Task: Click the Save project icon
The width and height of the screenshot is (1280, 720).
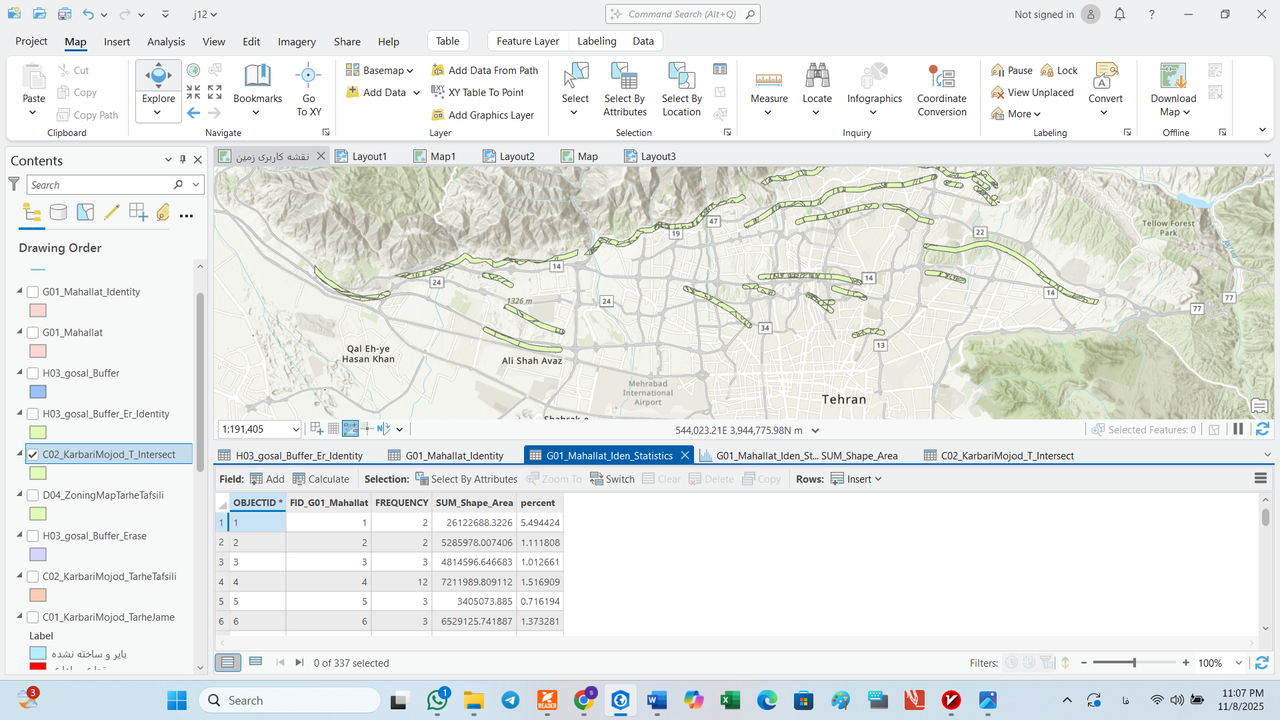Action: pyautogui.click(x=64, y=15)
